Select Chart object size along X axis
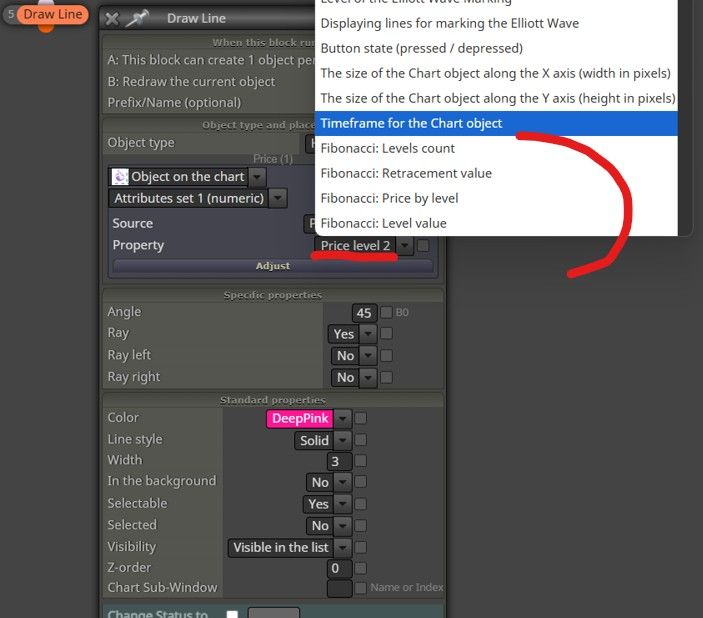Viewport: 703px width, 618px height. (496, 73)
